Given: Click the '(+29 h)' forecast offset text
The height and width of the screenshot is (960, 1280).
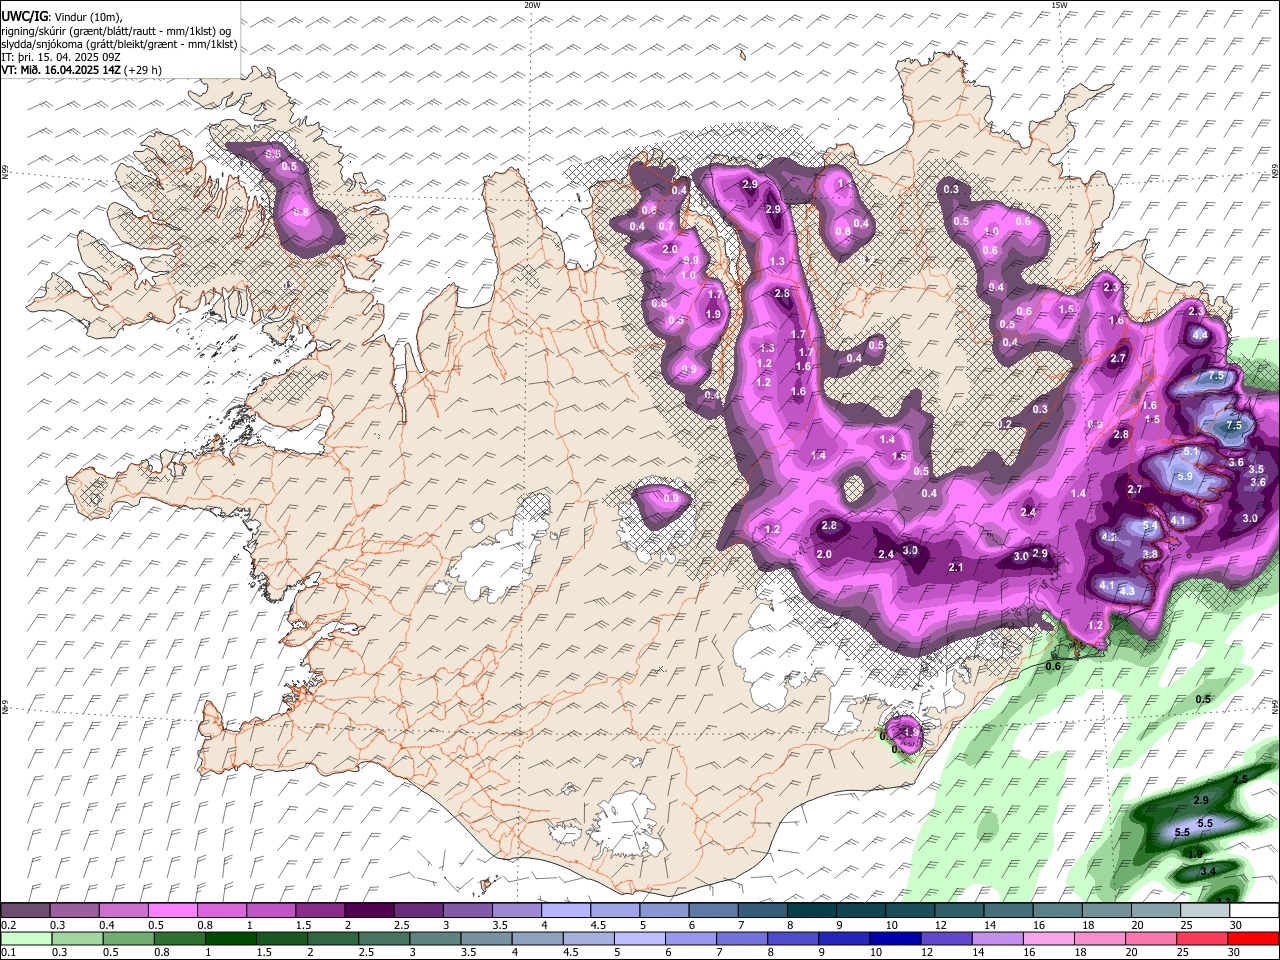Looking at the screenshot, I should 143,70.
